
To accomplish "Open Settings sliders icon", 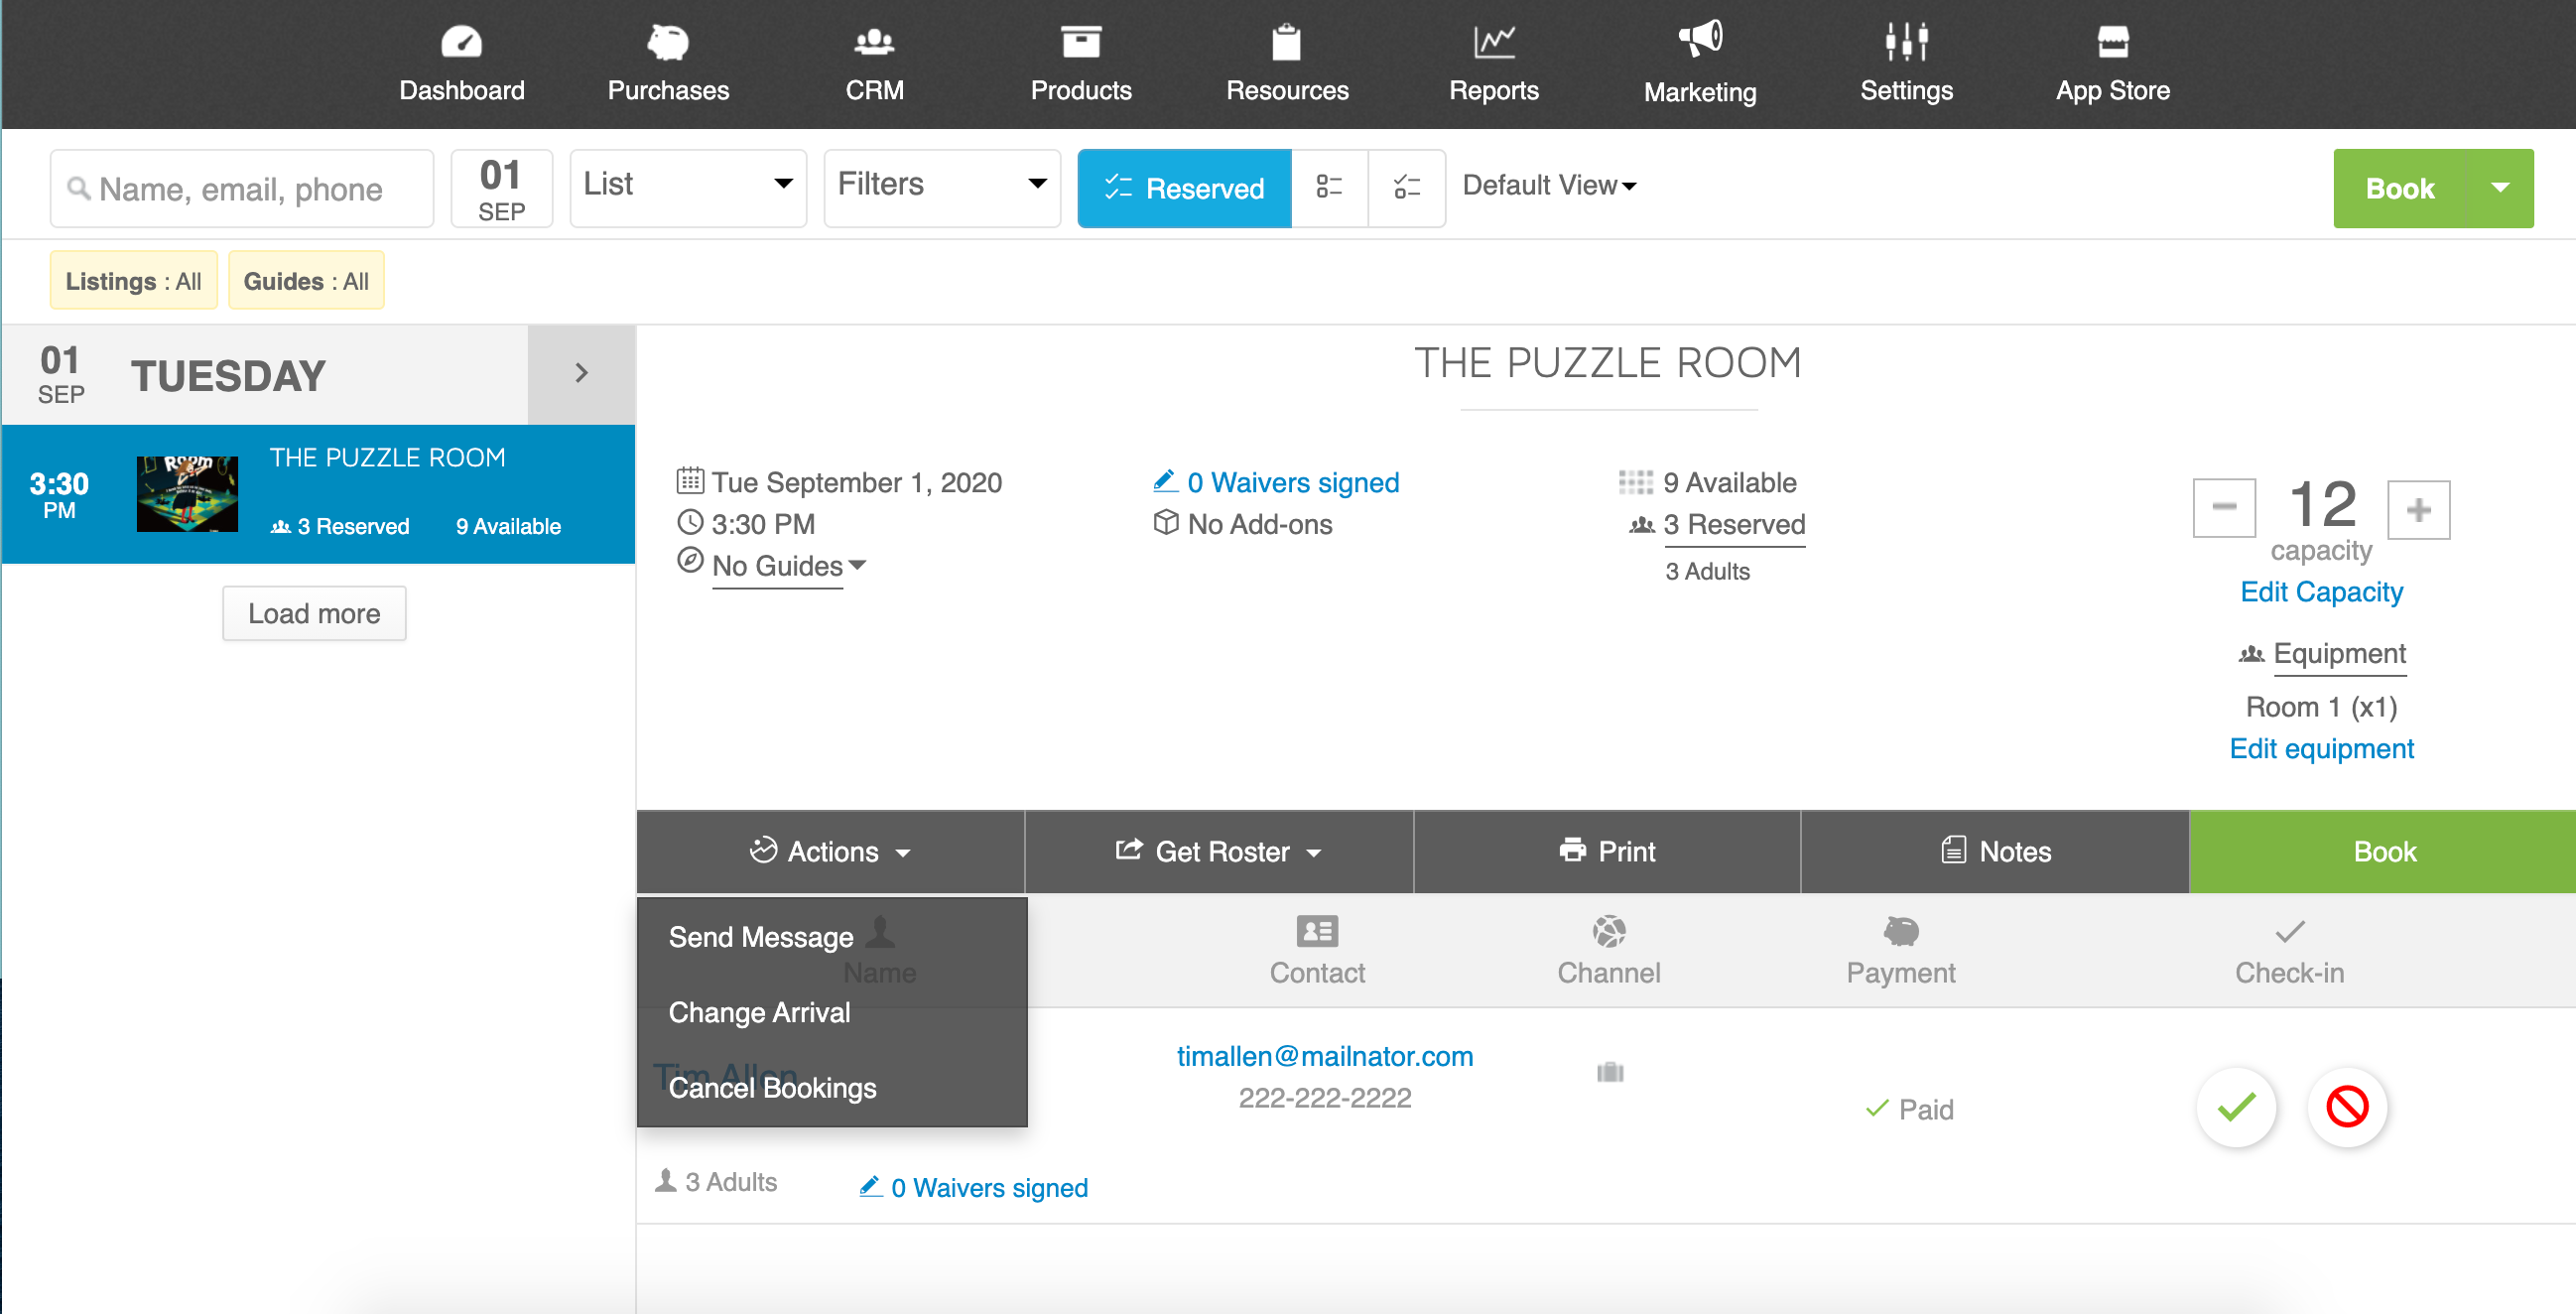I will click(1906, 42).
